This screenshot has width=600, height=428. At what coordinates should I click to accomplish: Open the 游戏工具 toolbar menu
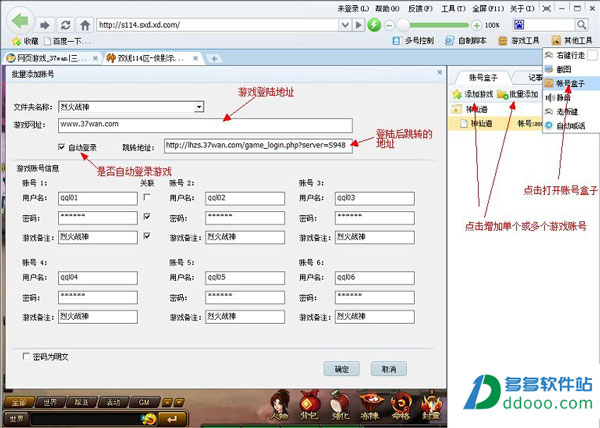click(x=519, y=41)
